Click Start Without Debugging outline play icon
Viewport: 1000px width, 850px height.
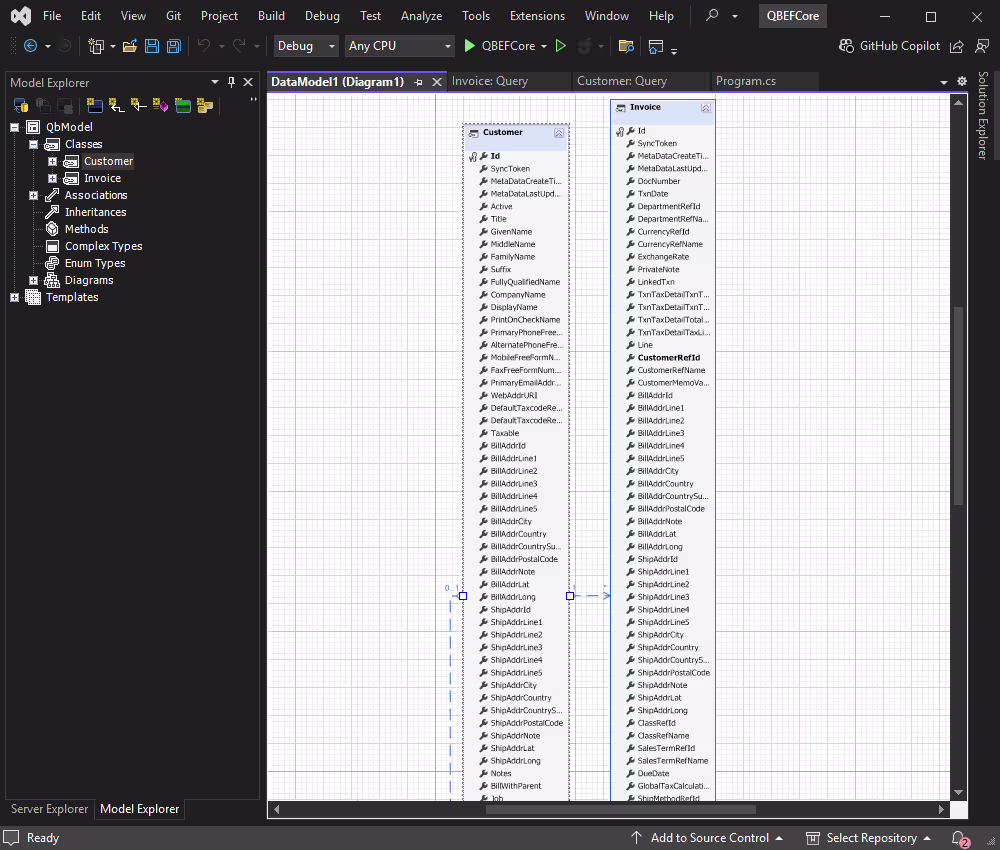(x=561, y=46)
